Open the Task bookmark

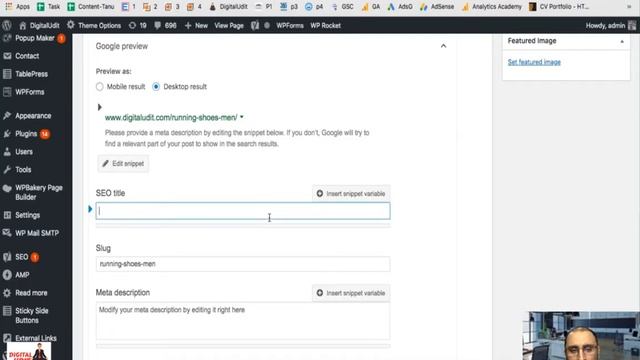click(48, 7)
